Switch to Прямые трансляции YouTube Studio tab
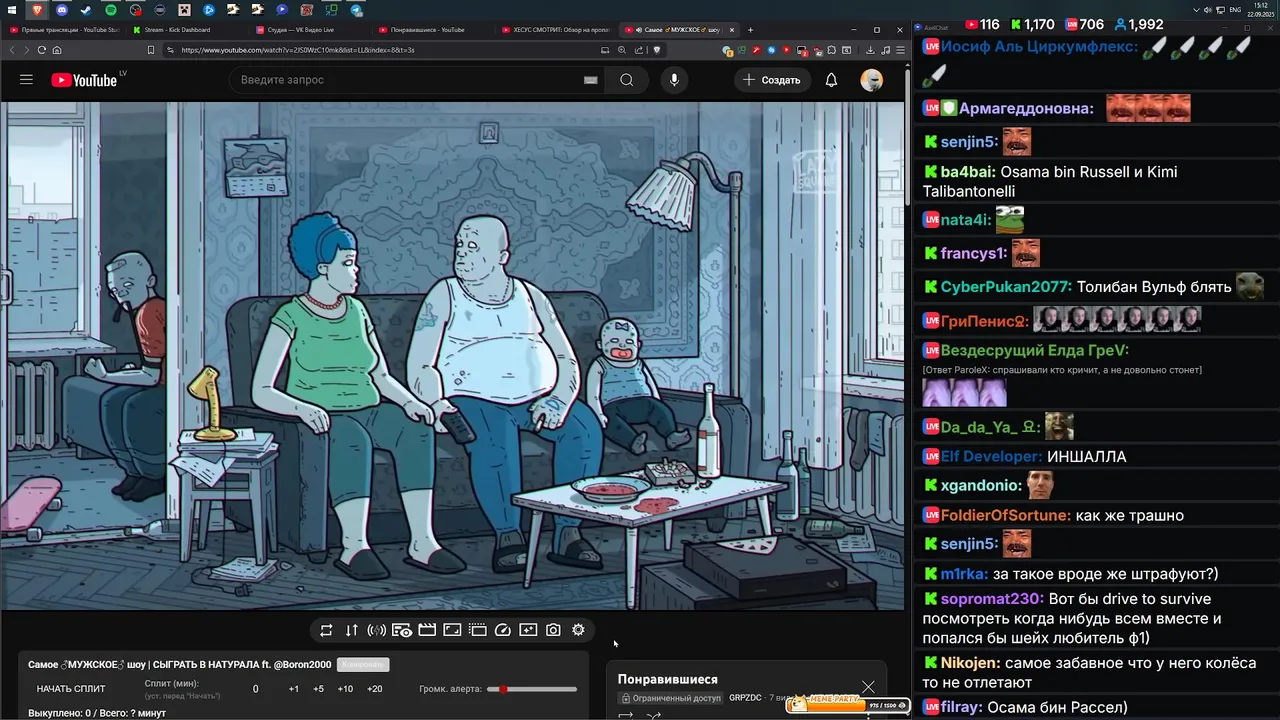This screenshot has width=1280, height=720. [x=64, y=30]
